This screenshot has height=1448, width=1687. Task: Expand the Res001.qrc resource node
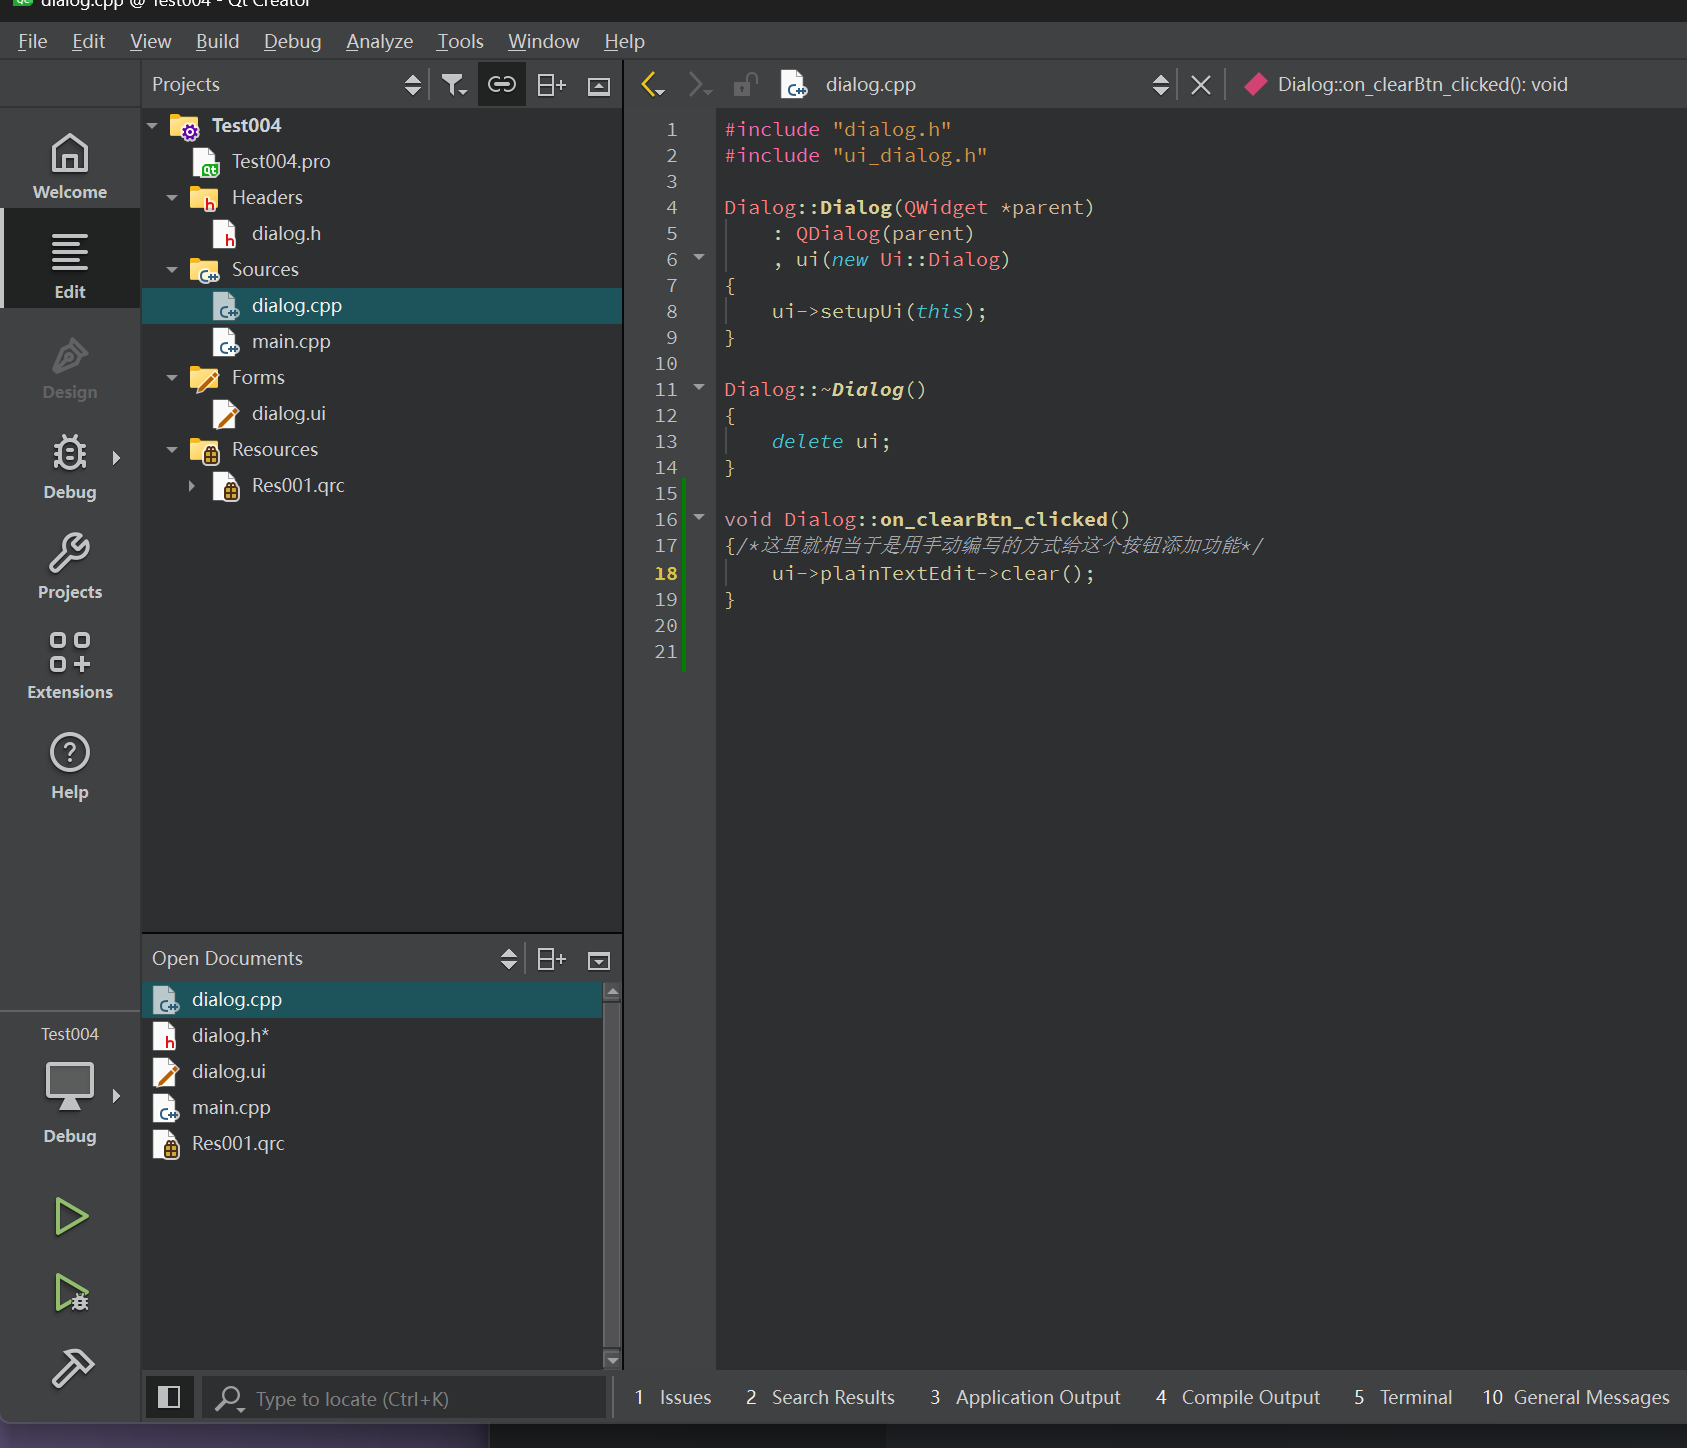coord(192,486)
